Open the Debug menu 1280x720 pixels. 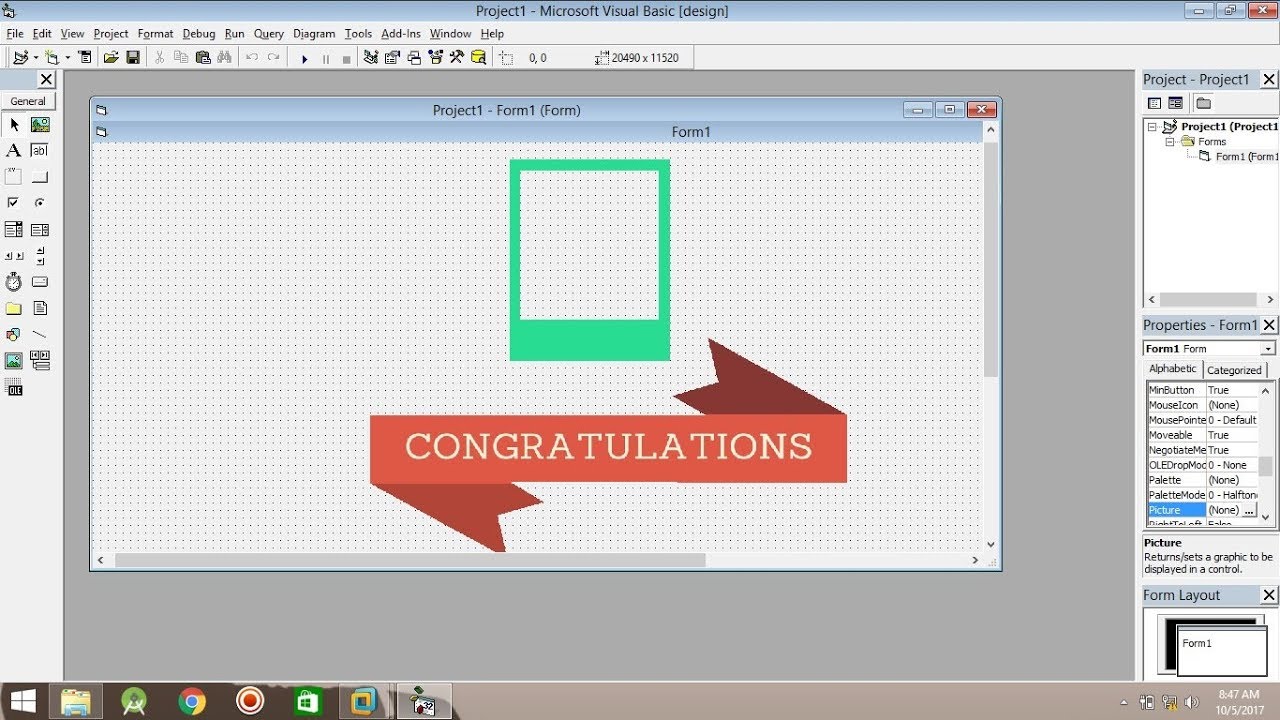(x=199, y=34)
